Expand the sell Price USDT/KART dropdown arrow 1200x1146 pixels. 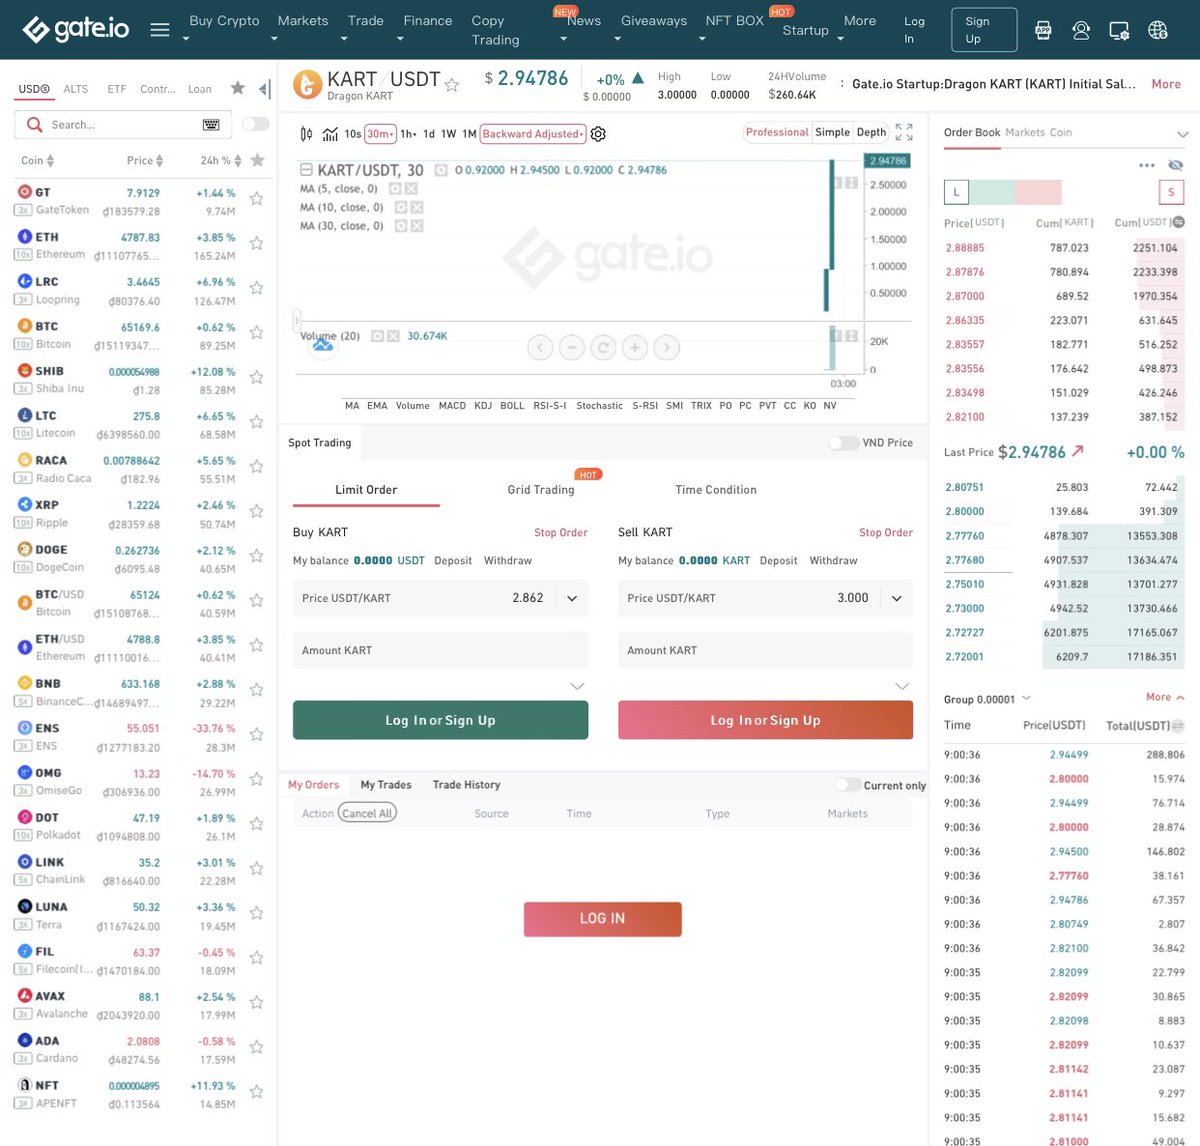pos(897,598)
